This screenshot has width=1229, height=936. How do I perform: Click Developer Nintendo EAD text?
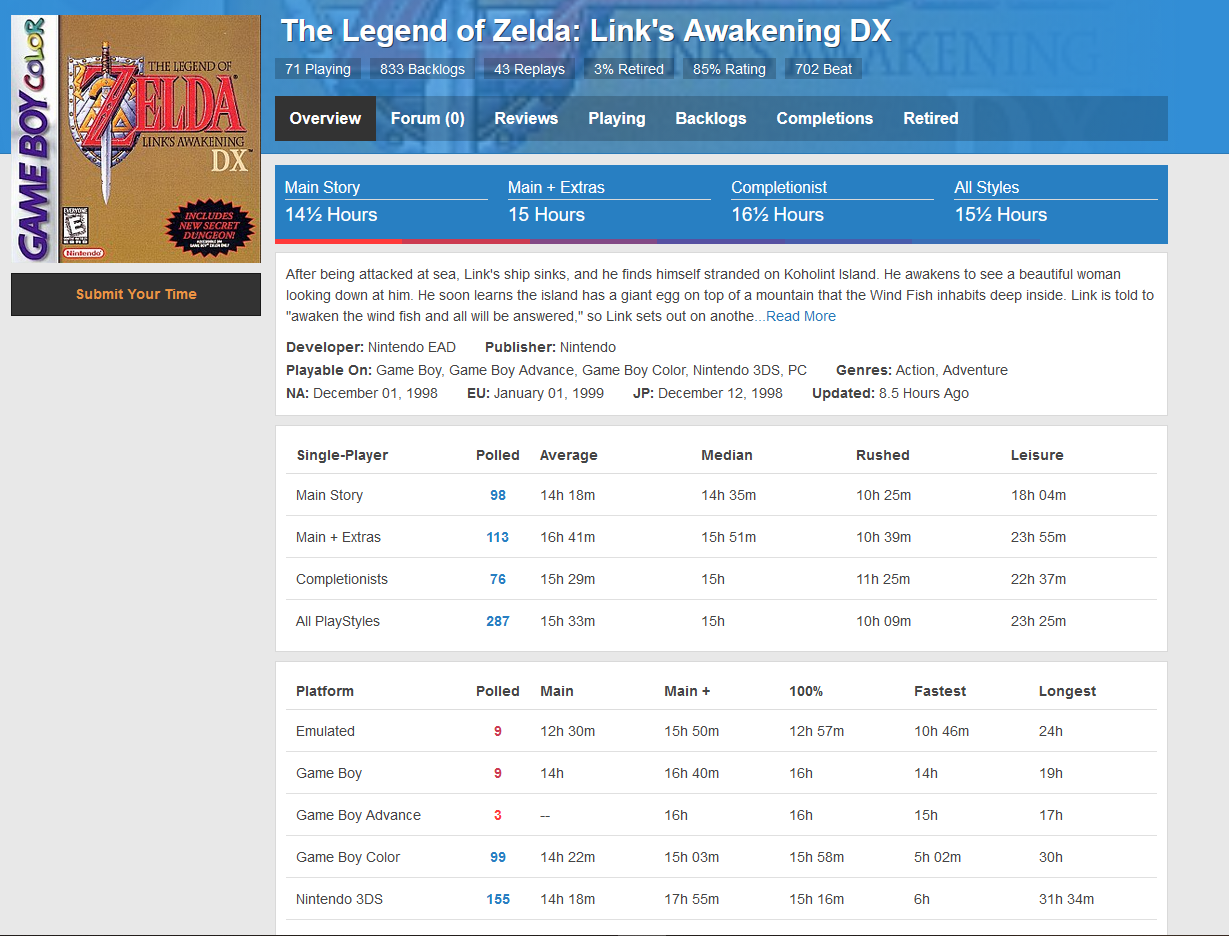coord(371,347)
